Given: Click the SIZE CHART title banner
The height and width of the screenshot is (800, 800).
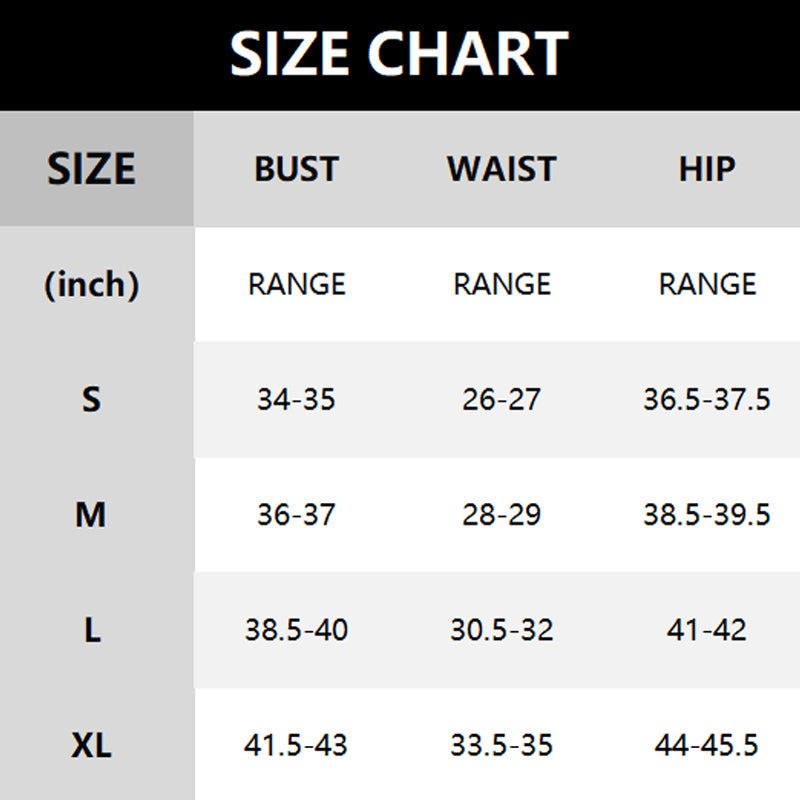Looking at the screenshot, I should pos(399,53).
